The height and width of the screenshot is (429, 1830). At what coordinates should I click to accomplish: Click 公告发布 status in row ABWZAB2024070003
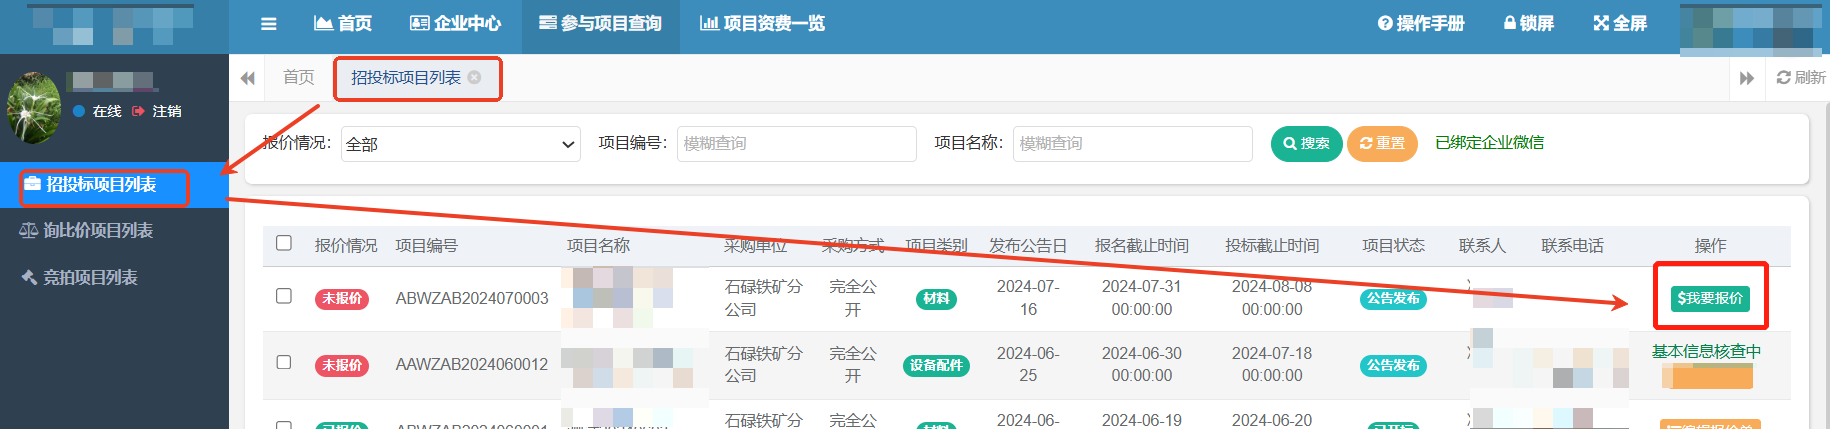click(x=1393, y=298)
